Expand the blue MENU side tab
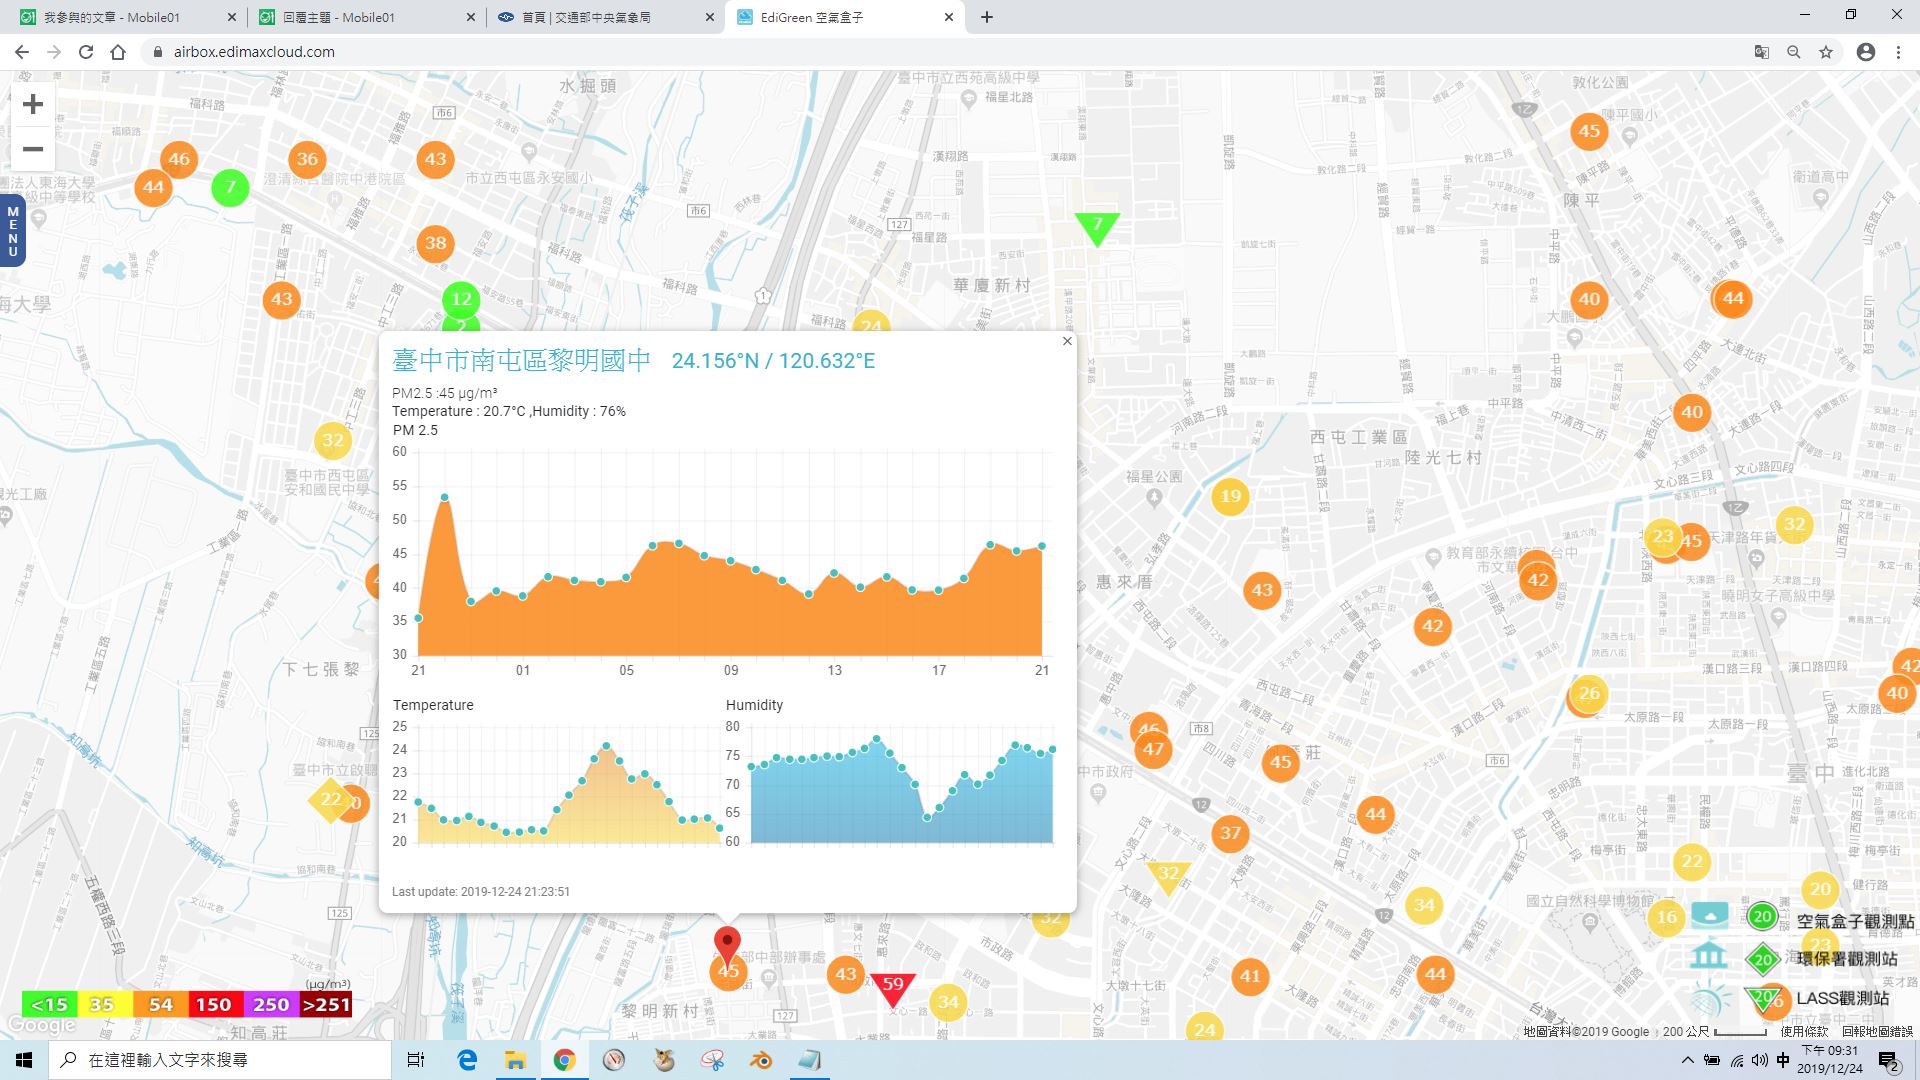This screenshot has width=1920, height=1080. pyautogui.click(x=12, y=231)
